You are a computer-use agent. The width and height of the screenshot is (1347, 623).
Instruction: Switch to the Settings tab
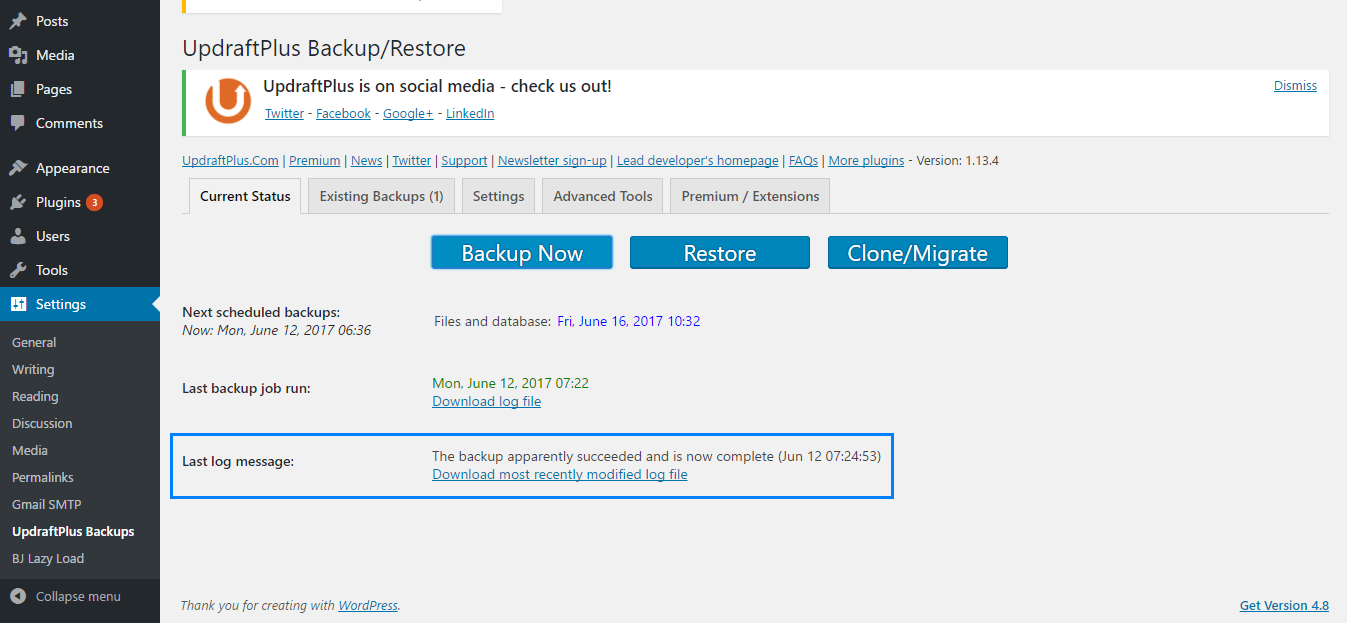tap(498, 196)
